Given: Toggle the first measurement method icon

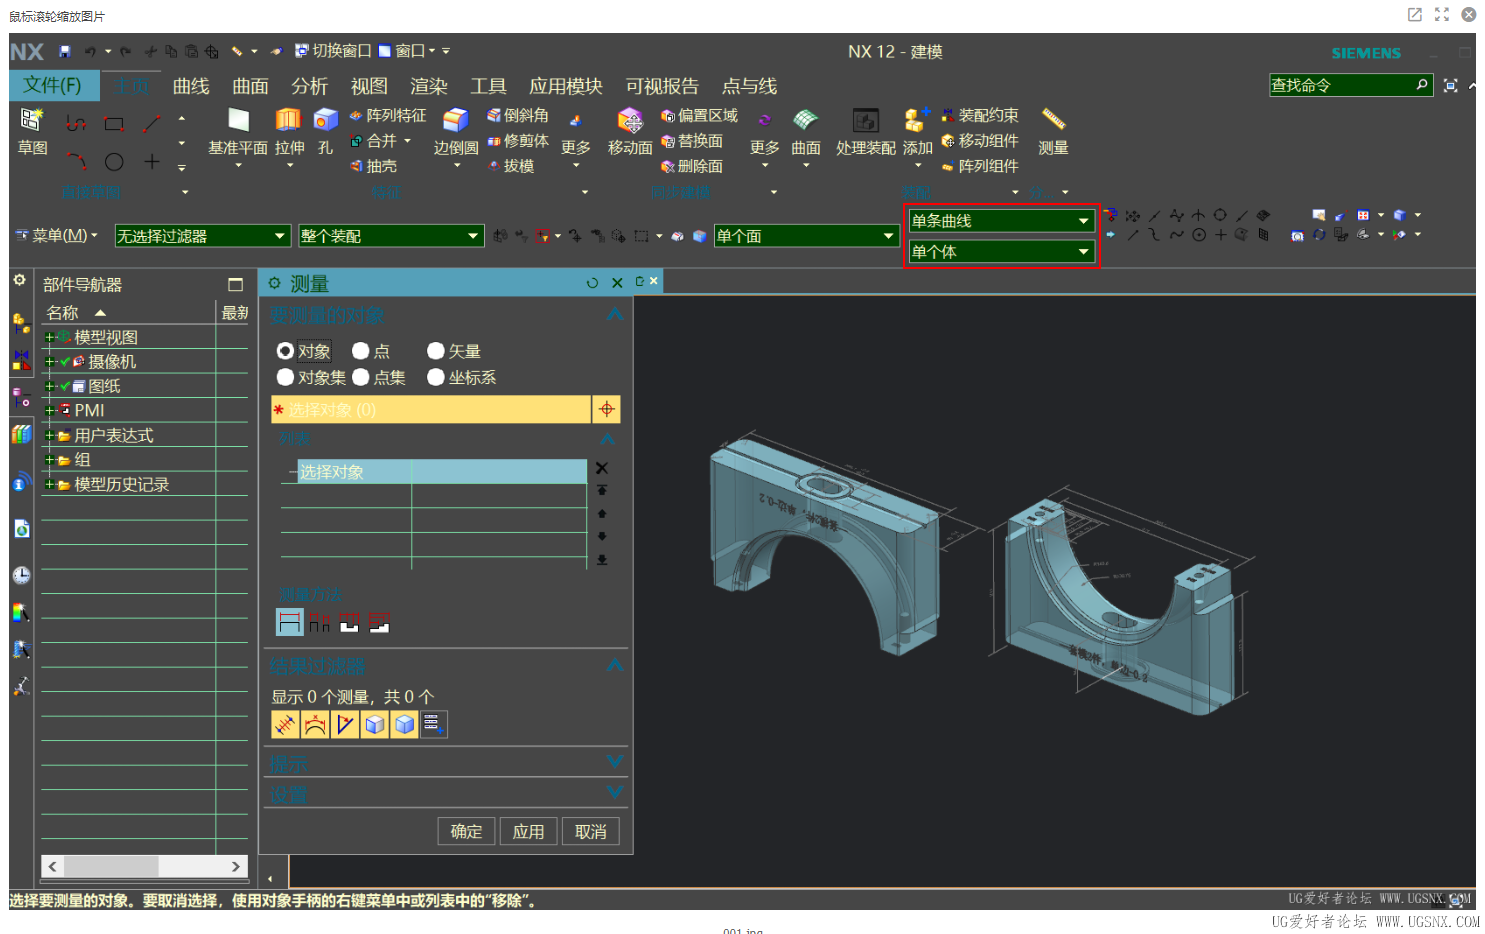Looking at the screenshot, I should click(x=290, y=622).
